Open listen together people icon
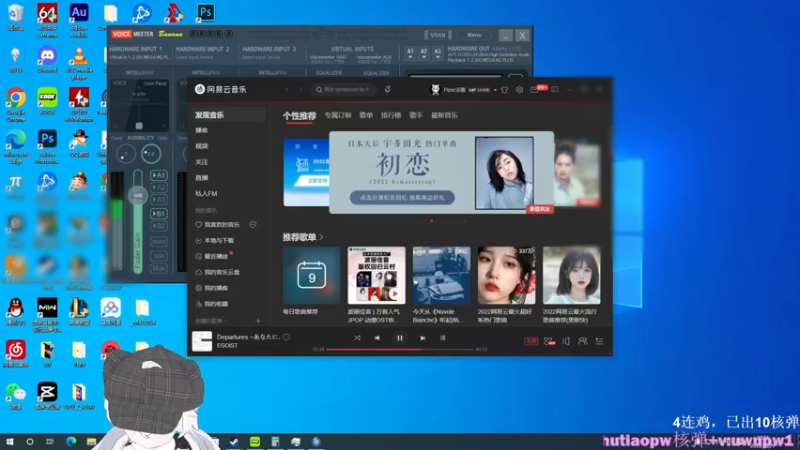800x450 pixels. tap(582, 341)
